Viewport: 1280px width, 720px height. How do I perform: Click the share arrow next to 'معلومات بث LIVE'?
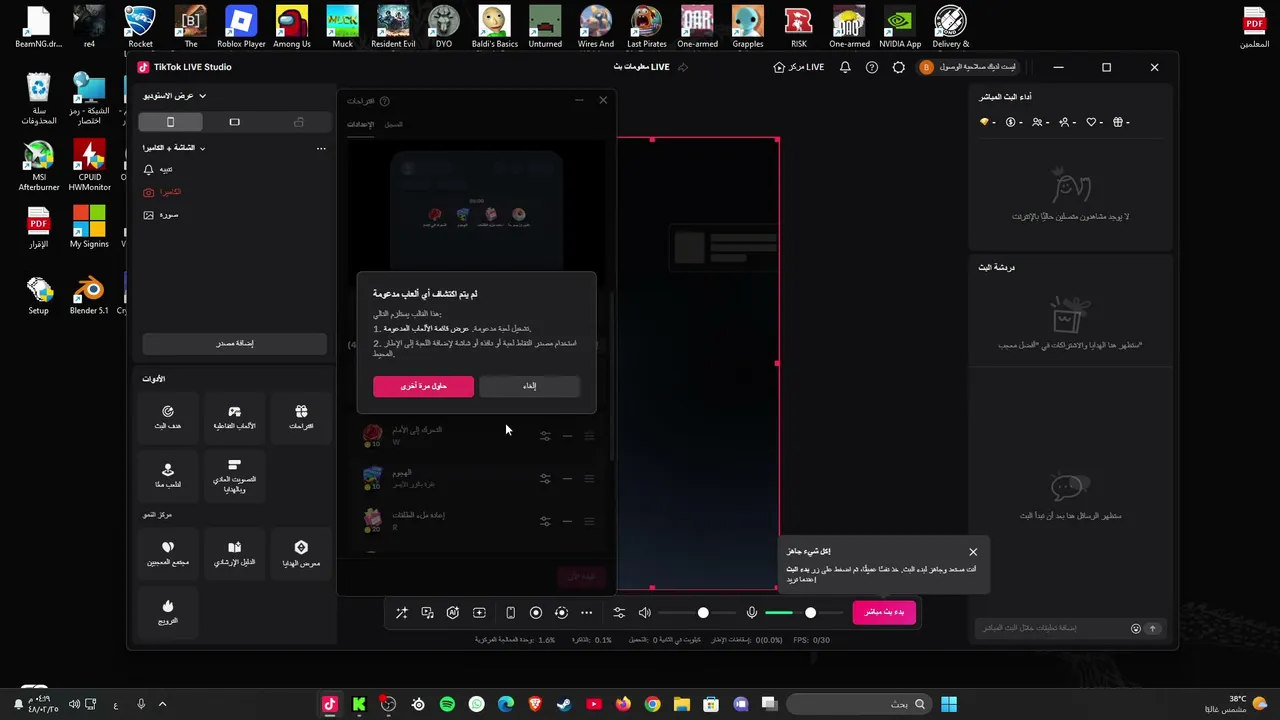(683, 67)
